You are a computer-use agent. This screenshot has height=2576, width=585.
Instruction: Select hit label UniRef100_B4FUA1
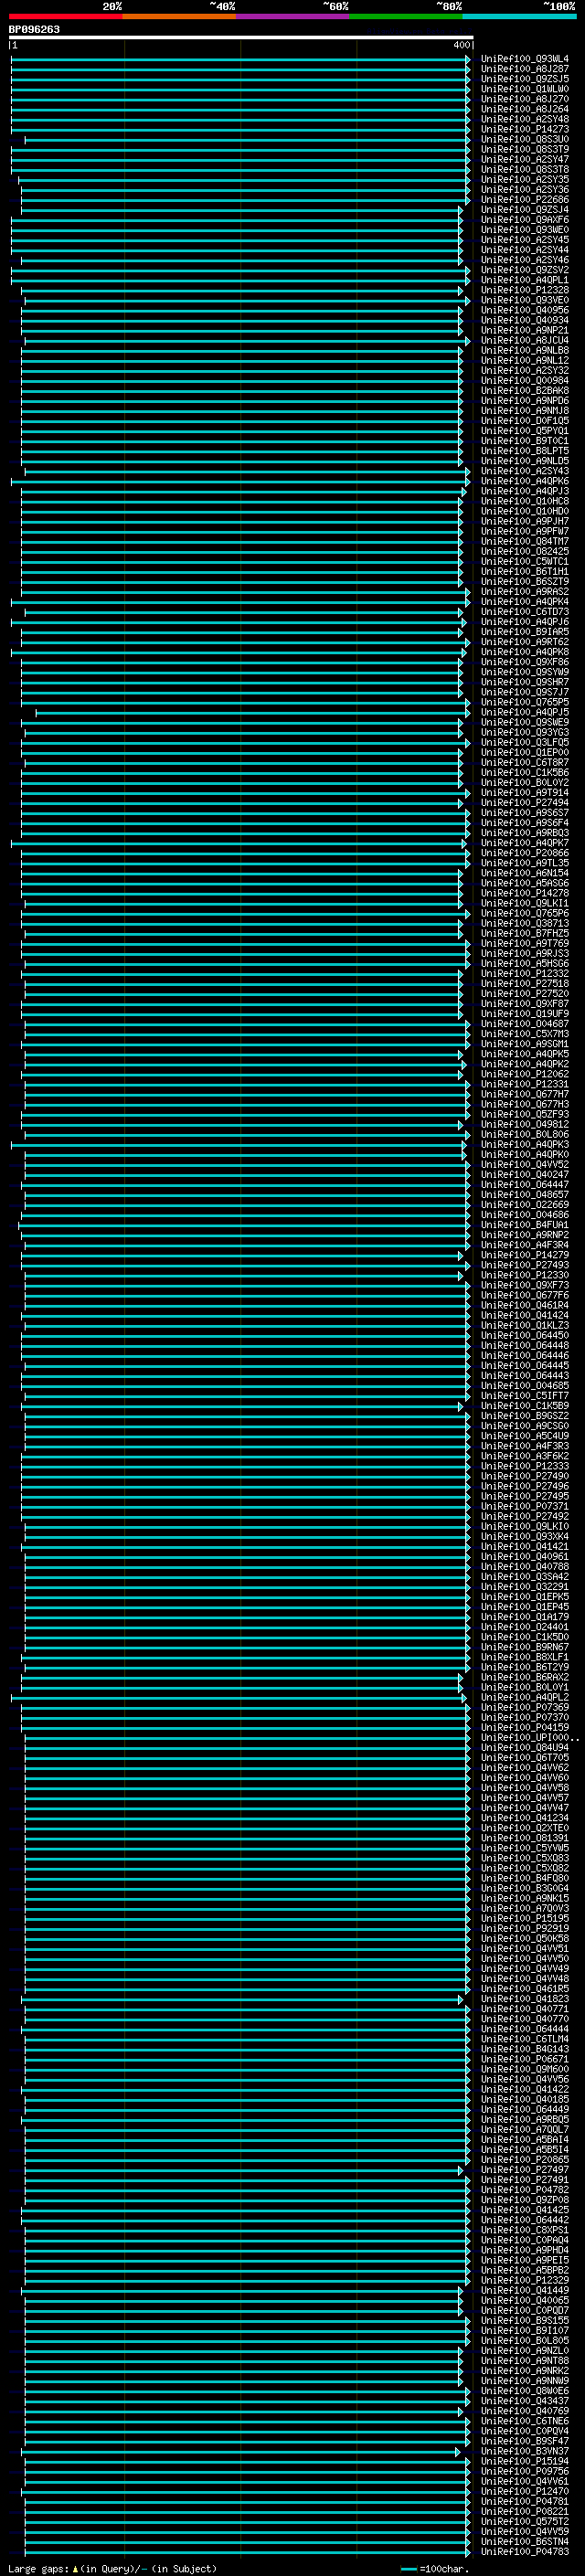pos(525,1225)
